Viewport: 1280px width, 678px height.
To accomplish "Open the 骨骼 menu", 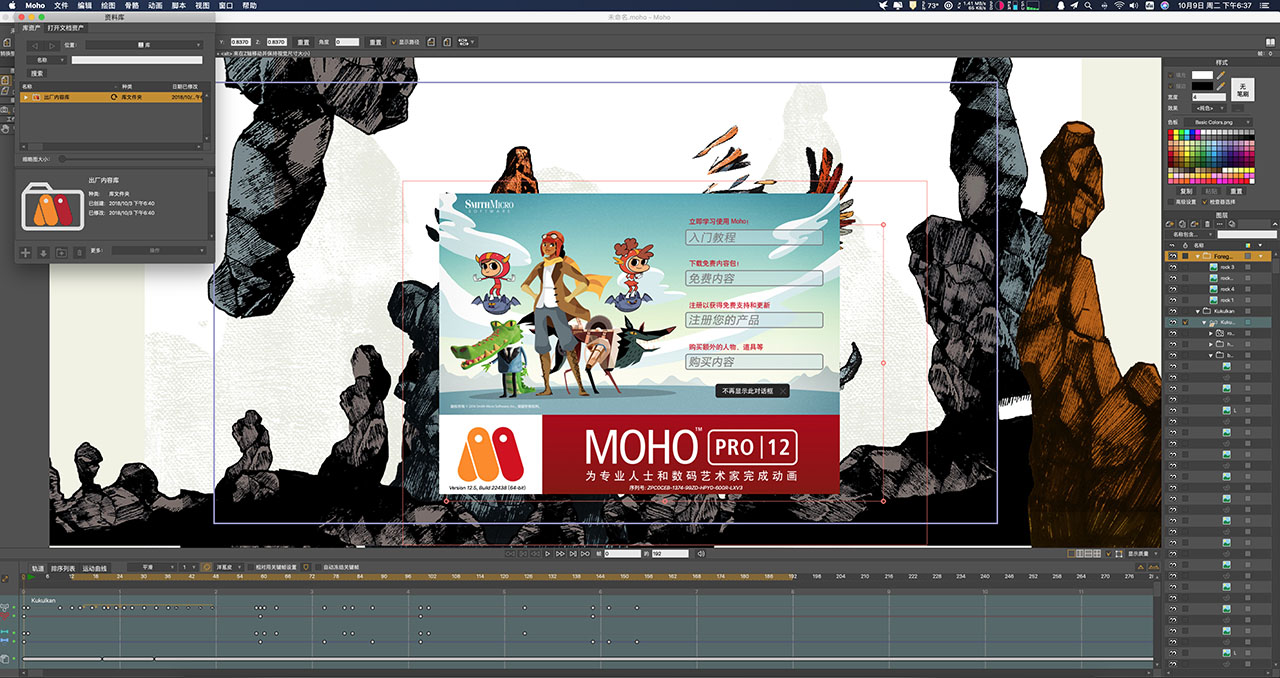I will [132, 5].
